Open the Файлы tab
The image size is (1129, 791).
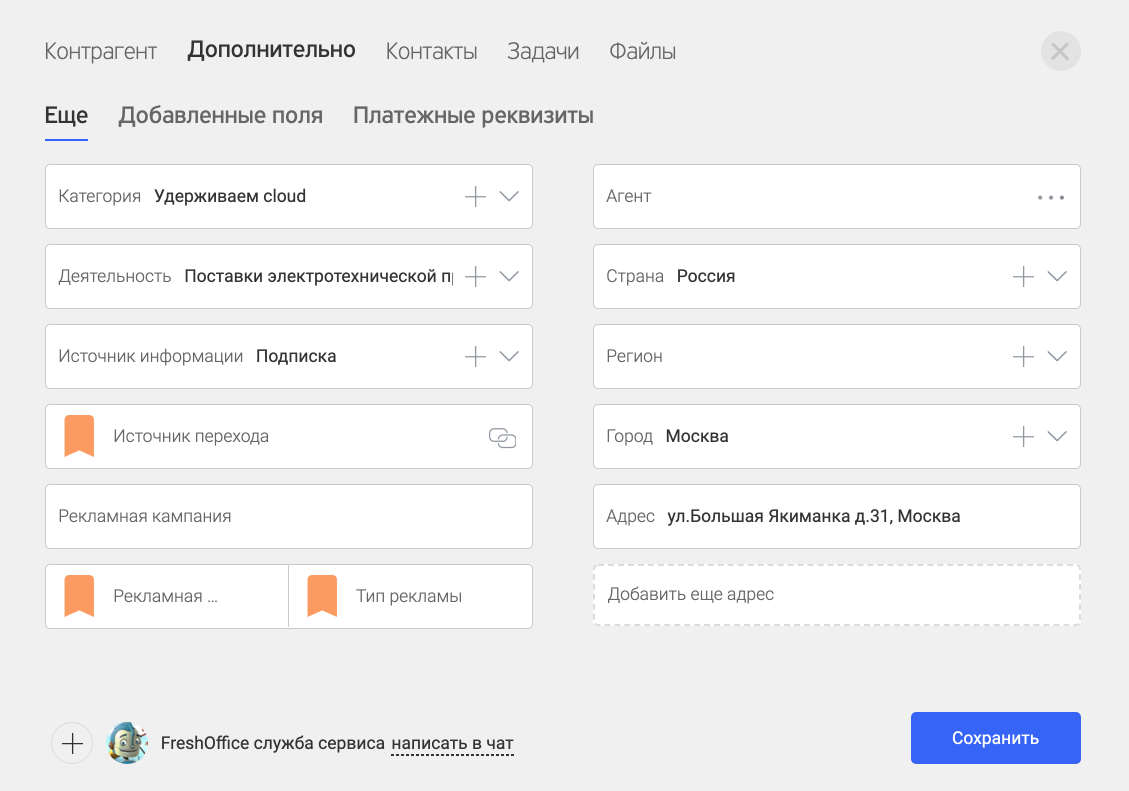click(x=642, y=51)
